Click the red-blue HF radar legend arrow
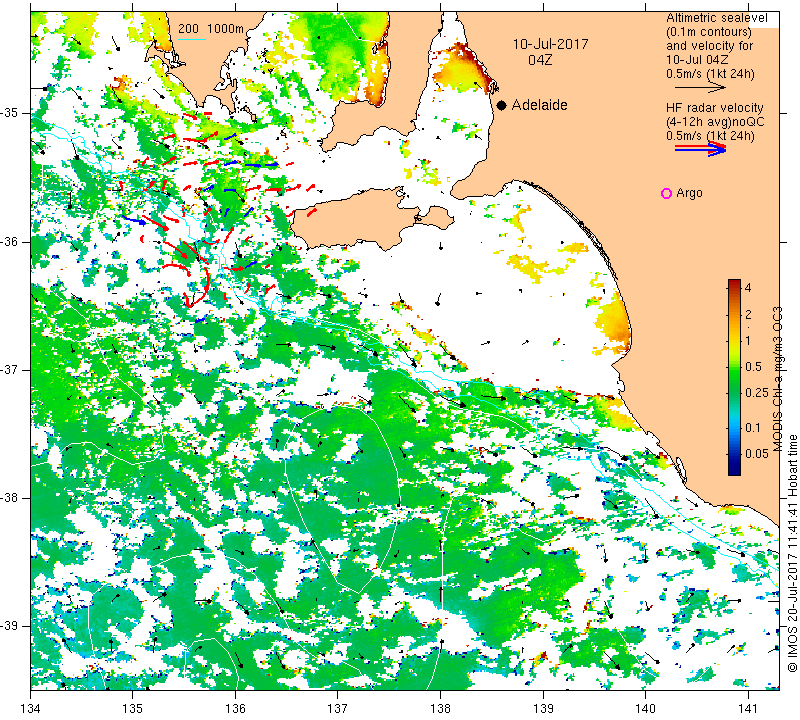 pyautogui.click(x=701, y=149)
